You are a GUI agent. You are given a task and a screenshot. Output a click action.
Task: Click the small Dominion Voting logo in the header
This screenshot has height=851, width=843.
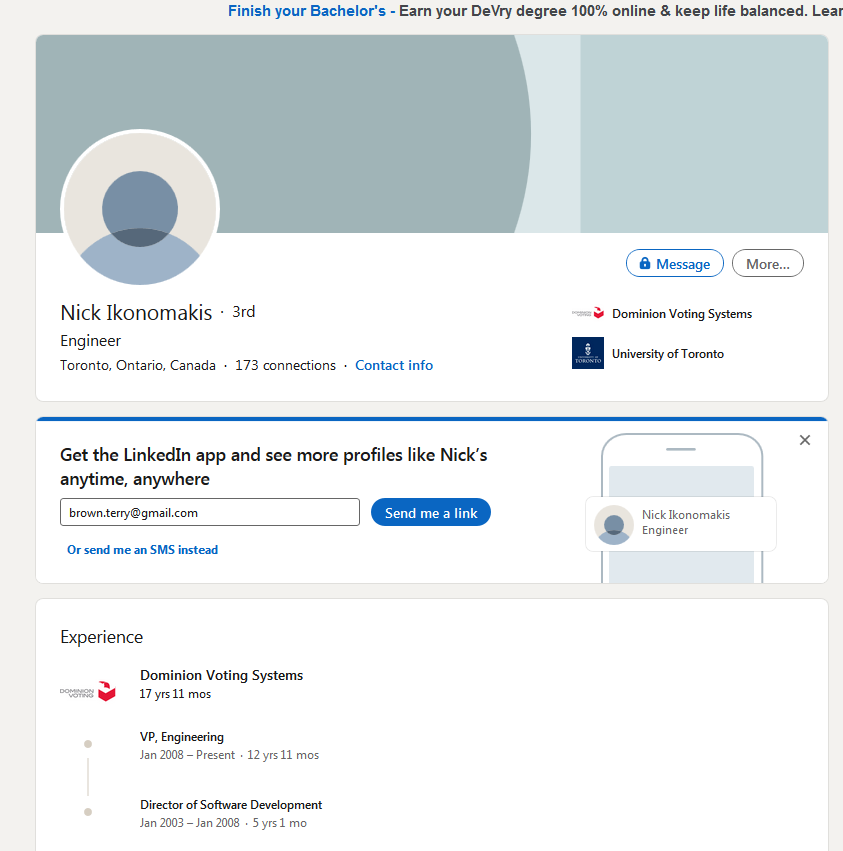click(x=588, y=313)
